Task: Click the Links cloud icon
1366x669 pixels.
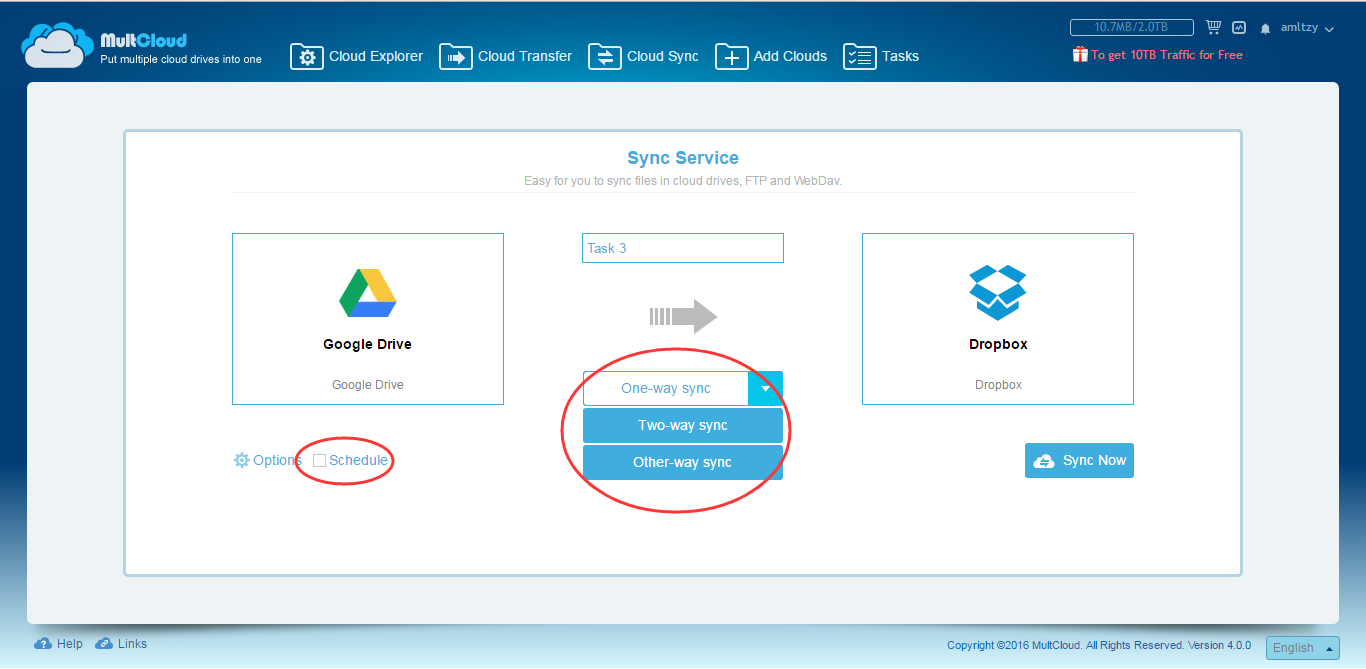Action: pos(104,644)
